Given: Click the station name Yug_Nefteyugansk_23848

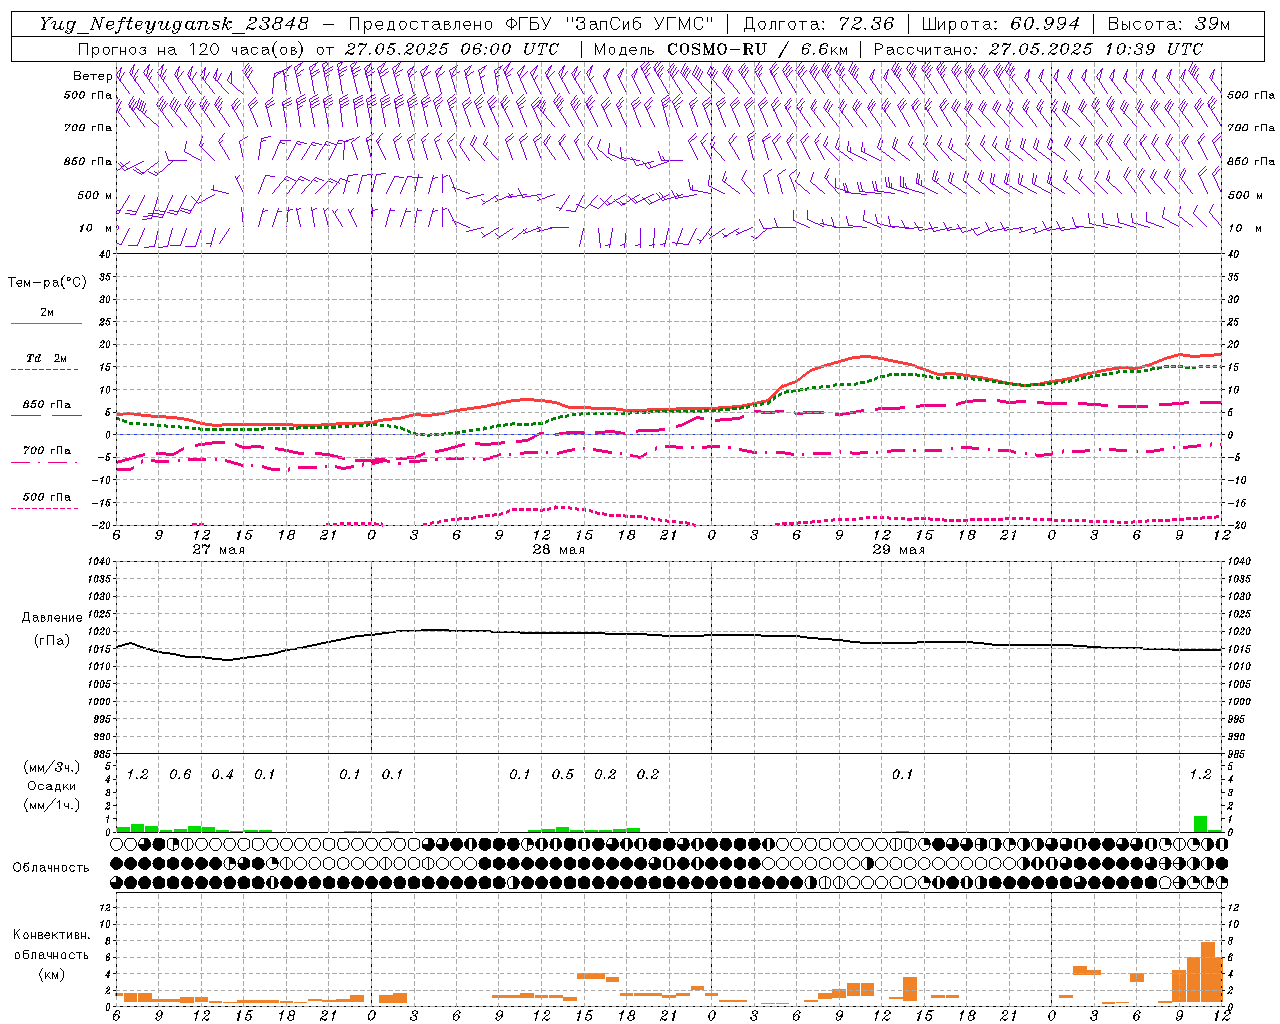Looking at the screenshot, I should [x=174, y=24].
